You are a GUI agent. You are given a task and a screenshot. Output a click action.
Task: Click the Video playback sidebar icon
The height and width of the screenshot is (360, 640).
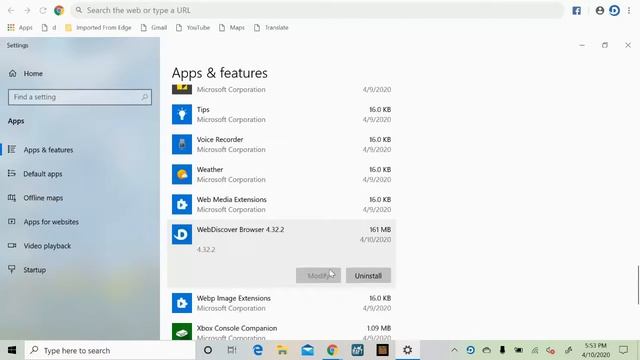(12, 246)
